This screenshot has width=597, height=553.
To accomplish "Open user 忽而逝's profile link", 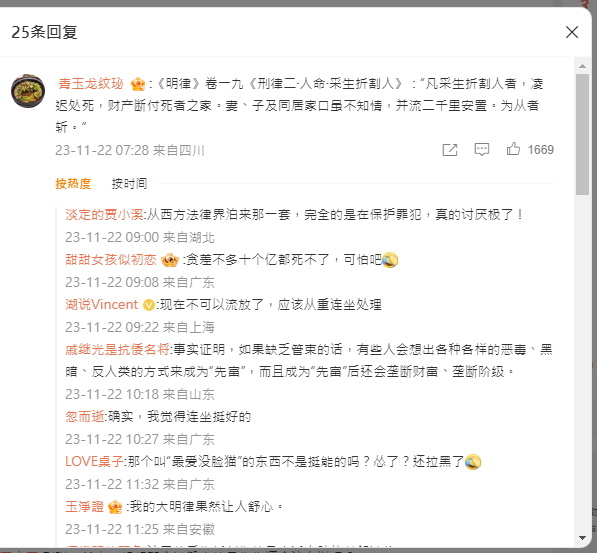I will point(85,417).
